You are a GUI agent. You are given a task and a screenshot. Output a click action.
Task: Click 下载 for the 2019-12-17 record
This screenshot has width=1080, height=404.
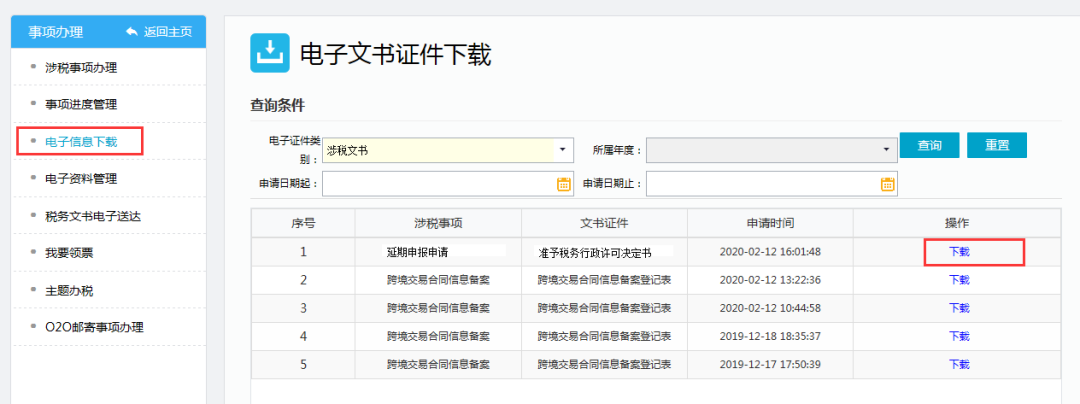pos(959,364)
